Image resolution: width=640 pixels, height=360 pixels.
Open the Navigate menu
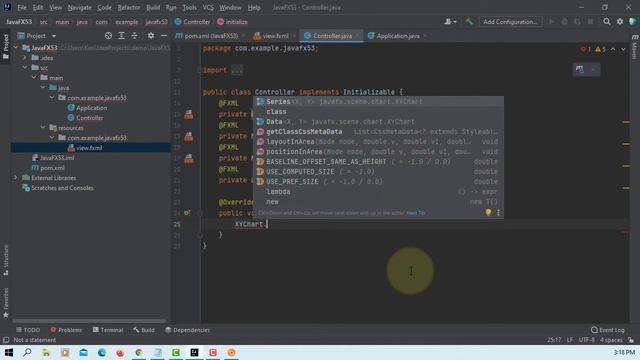click(80, 7)
